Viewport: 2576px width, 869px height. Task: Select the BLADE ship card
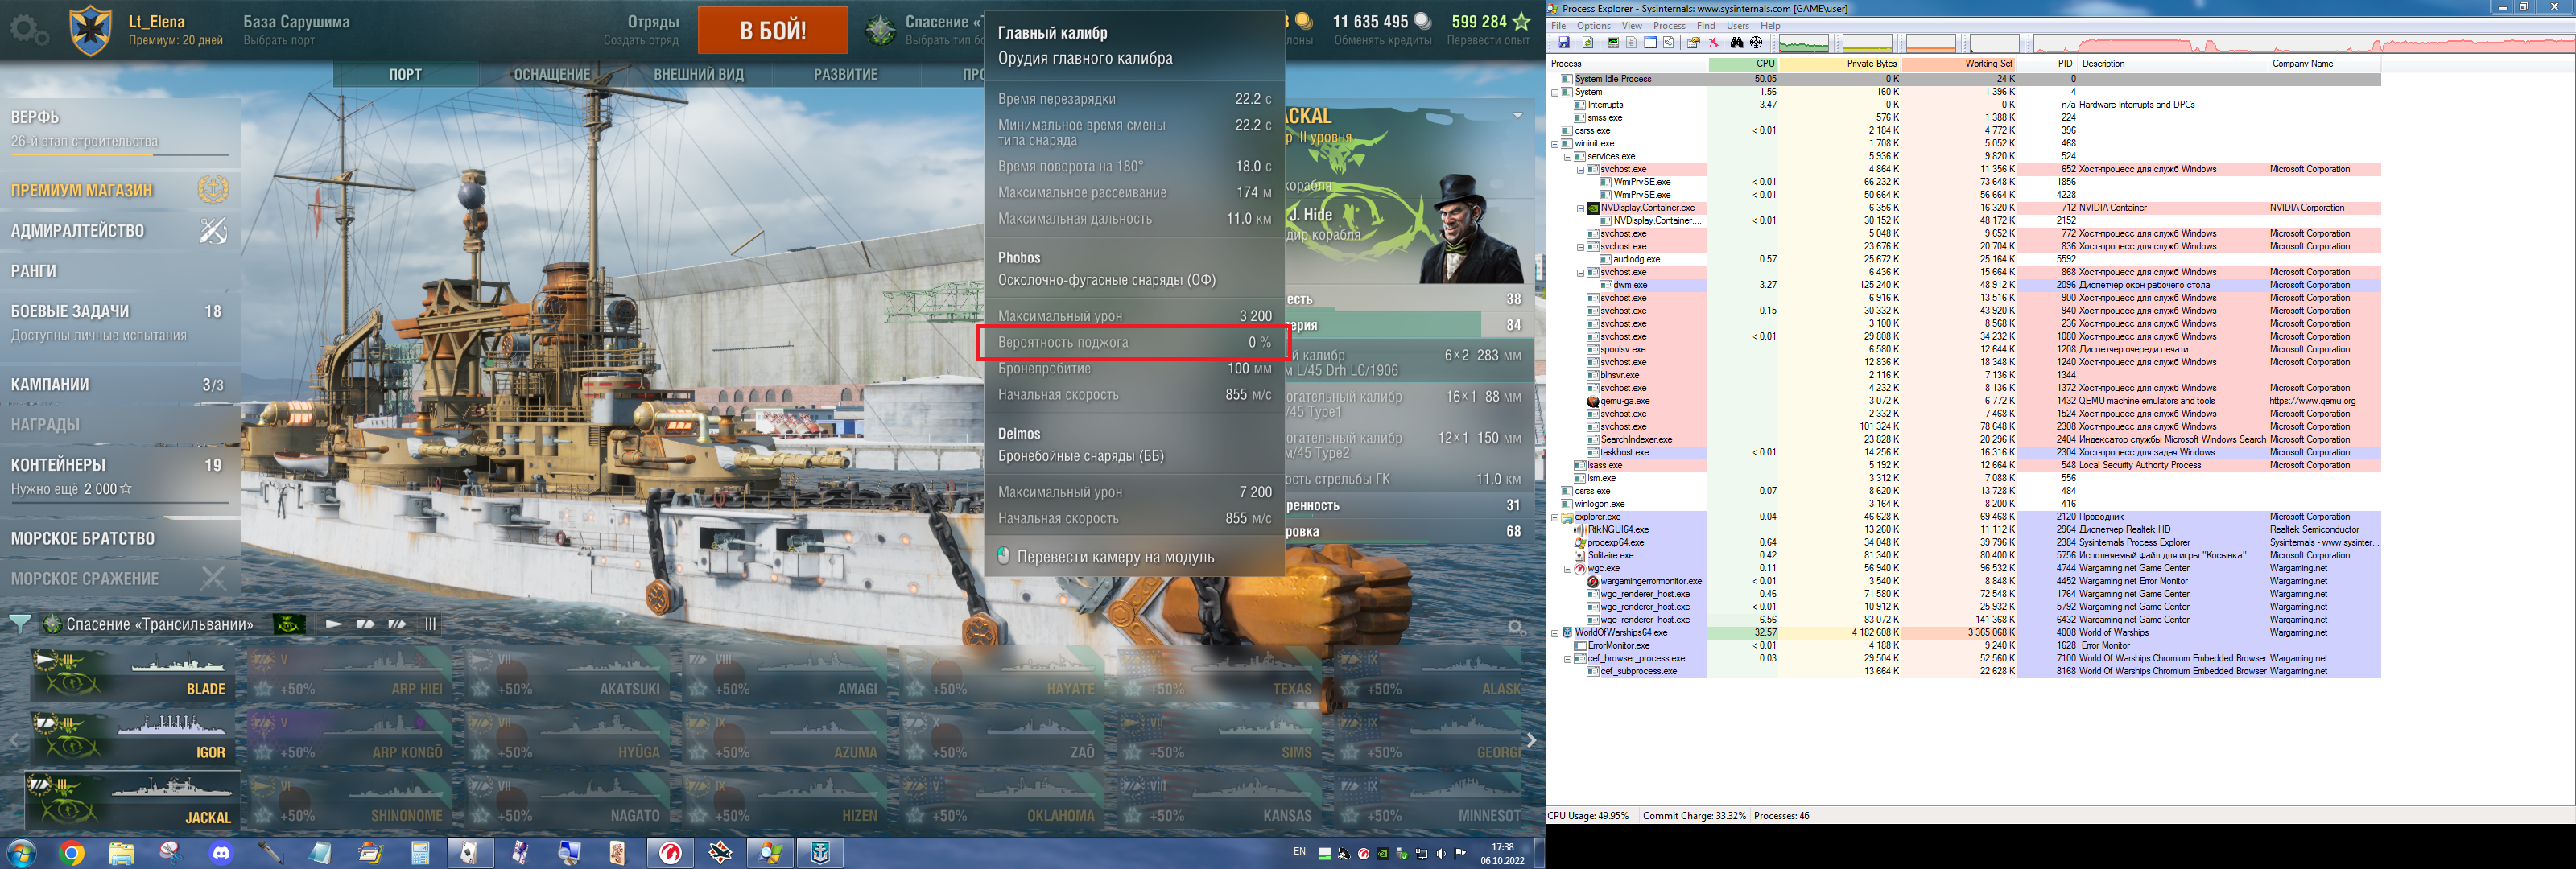(x=133, y=674)
